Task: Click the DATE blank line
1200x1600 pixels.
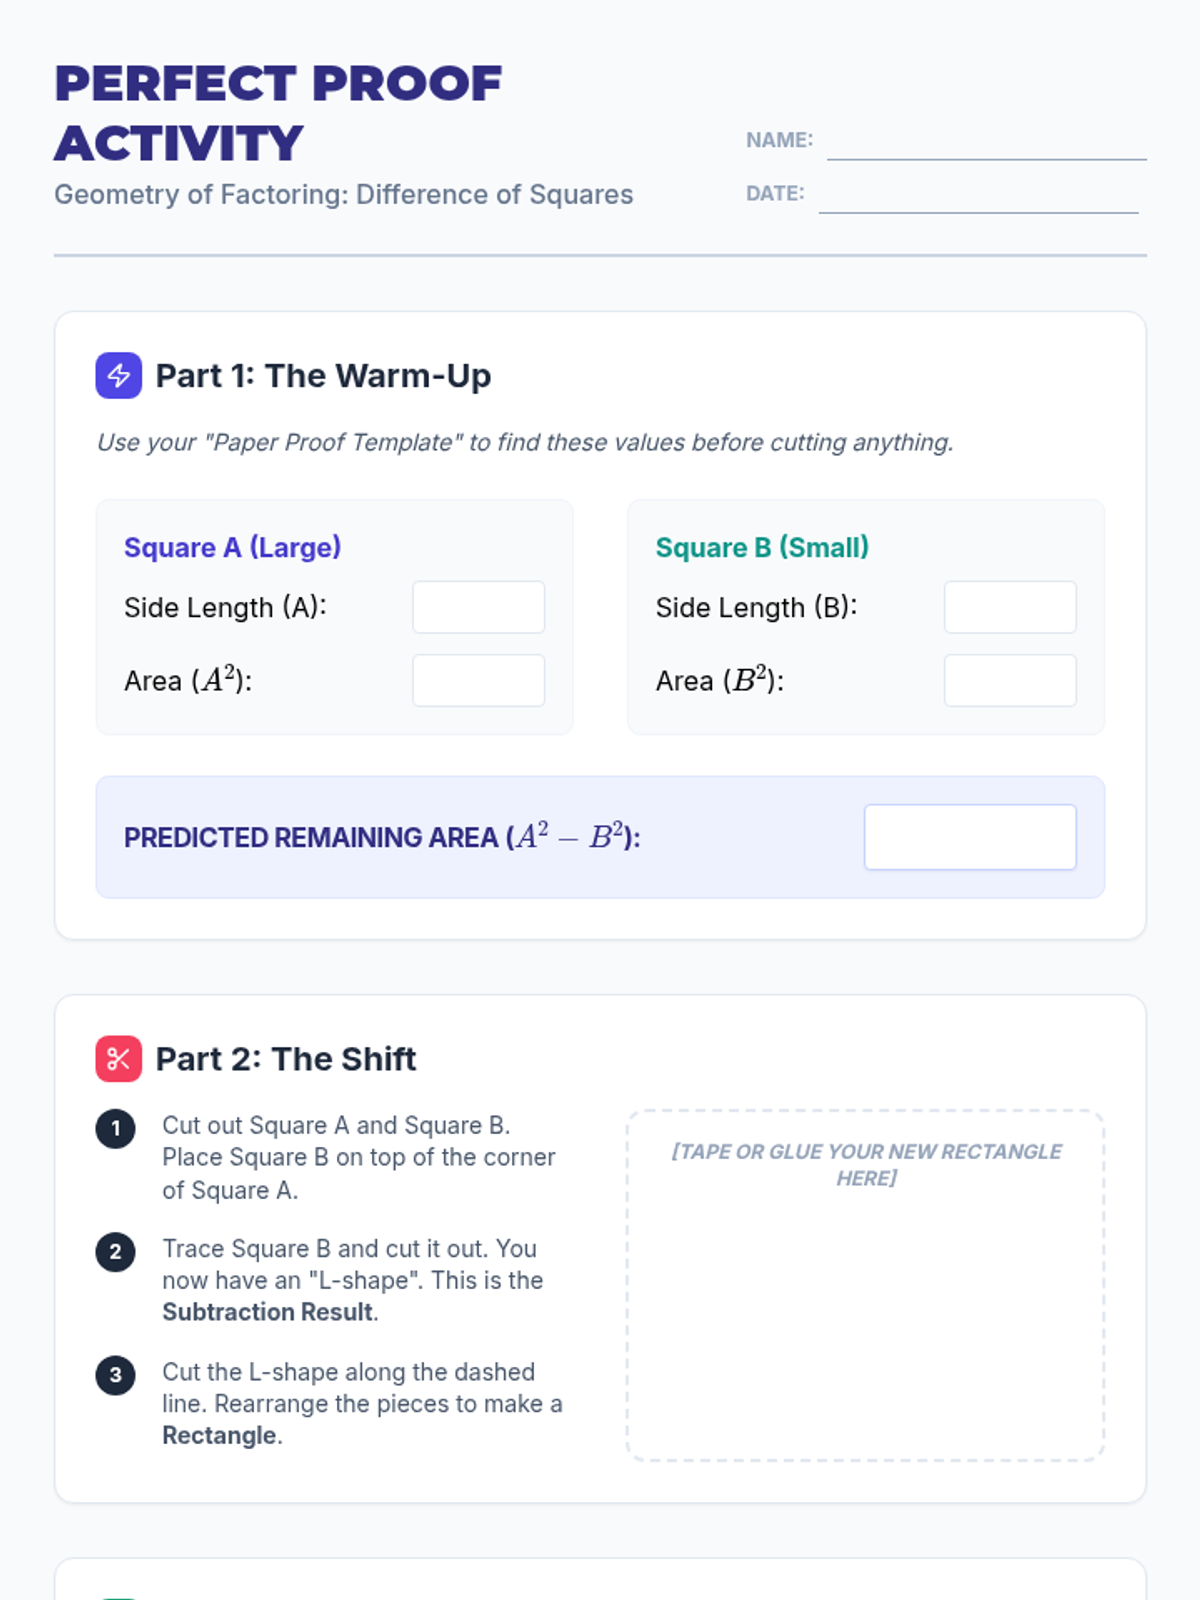Action: pos(978,199)
